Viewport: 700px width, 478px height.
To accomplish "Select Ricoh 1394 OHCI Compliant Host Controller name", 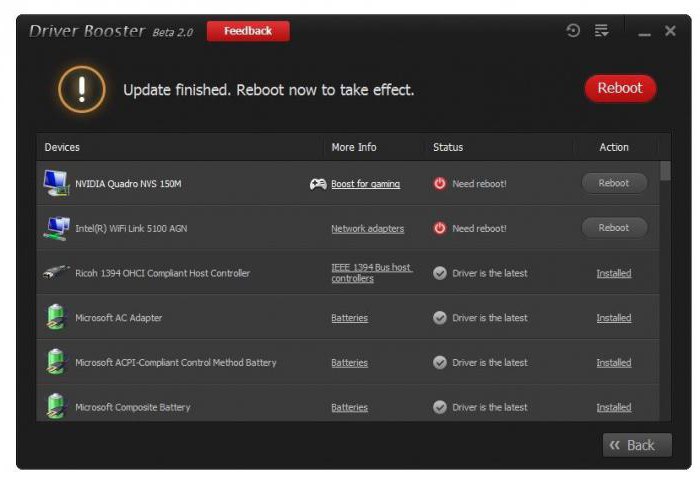I will click(x=162, y=273).
